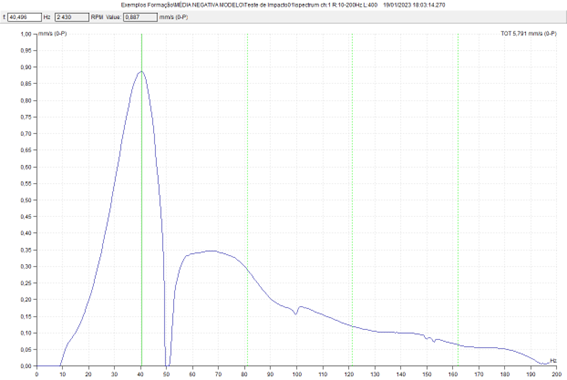Select the solid green cursor line at 40 Hz

tap(141, 200)
